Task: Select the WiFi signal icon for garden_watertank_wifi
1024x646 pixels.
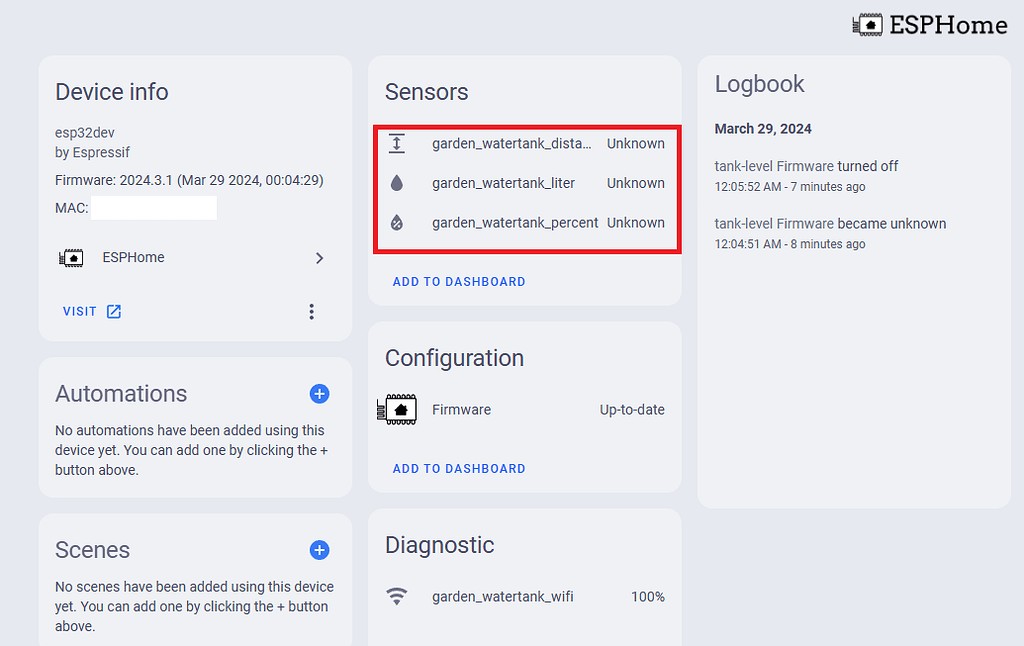Action: pyautogui.click(x=397, y=596)
